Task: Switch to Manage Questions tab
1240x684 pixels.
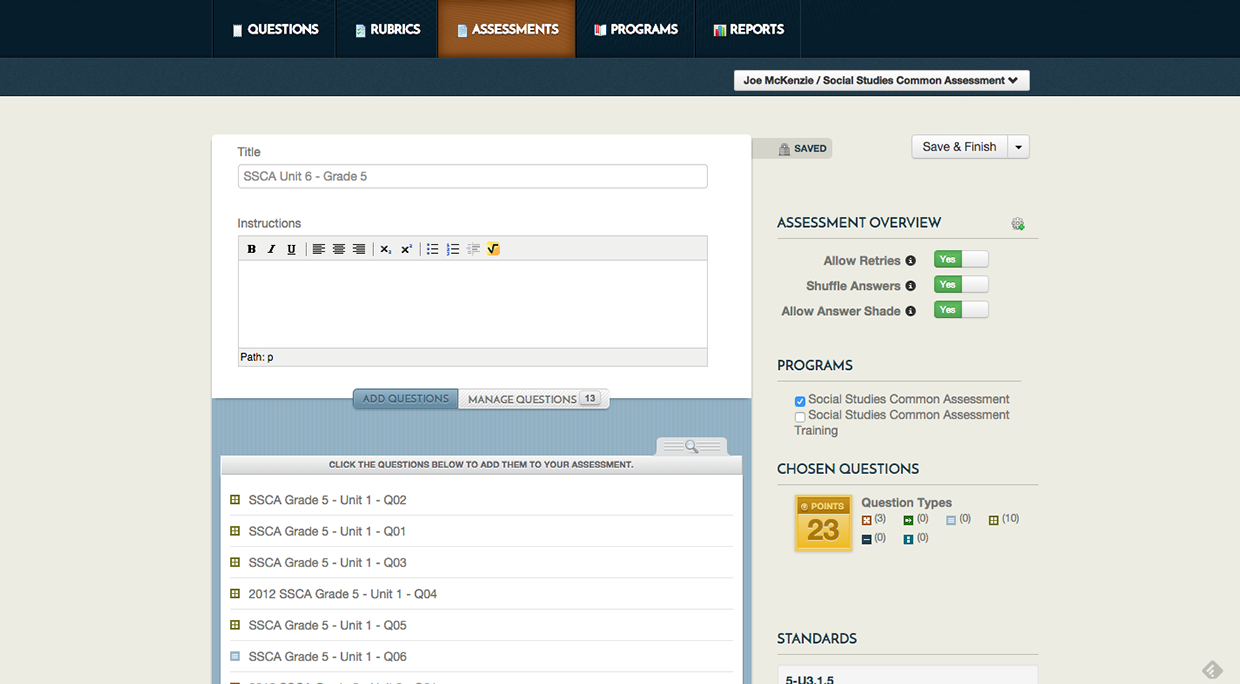Action: [532, 399]
